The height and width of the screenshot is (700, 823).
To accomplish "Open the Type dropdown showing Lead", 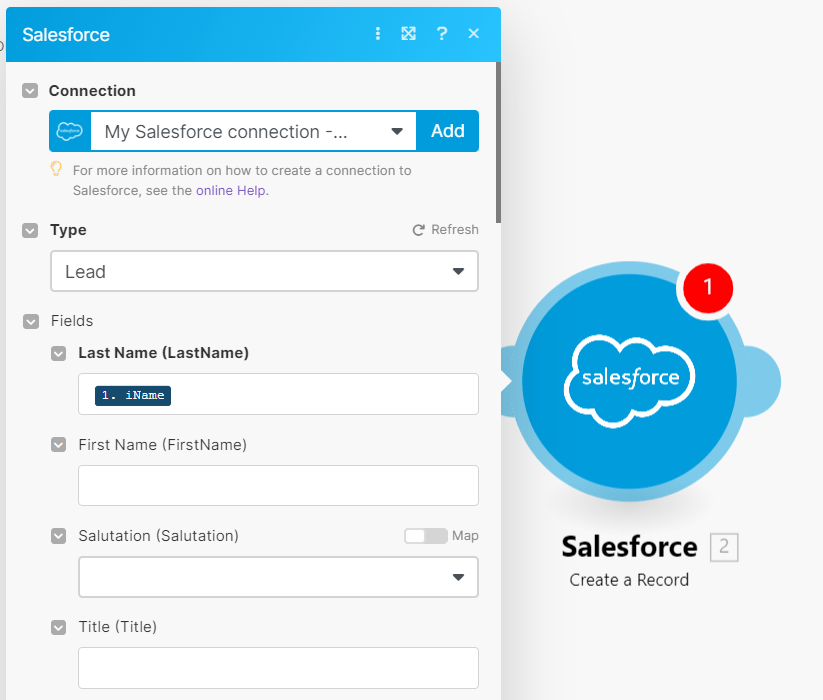I will (264, 271).
